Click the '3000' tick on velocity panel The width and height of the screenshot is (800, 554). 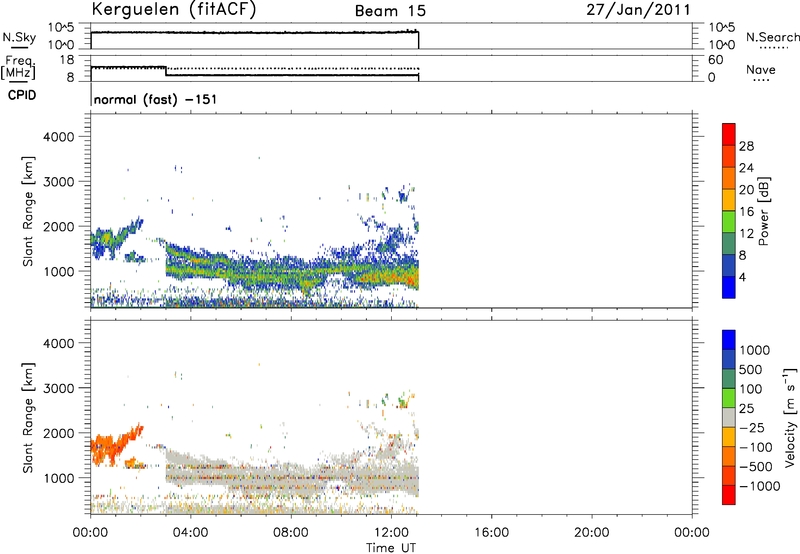coord(58,388)
